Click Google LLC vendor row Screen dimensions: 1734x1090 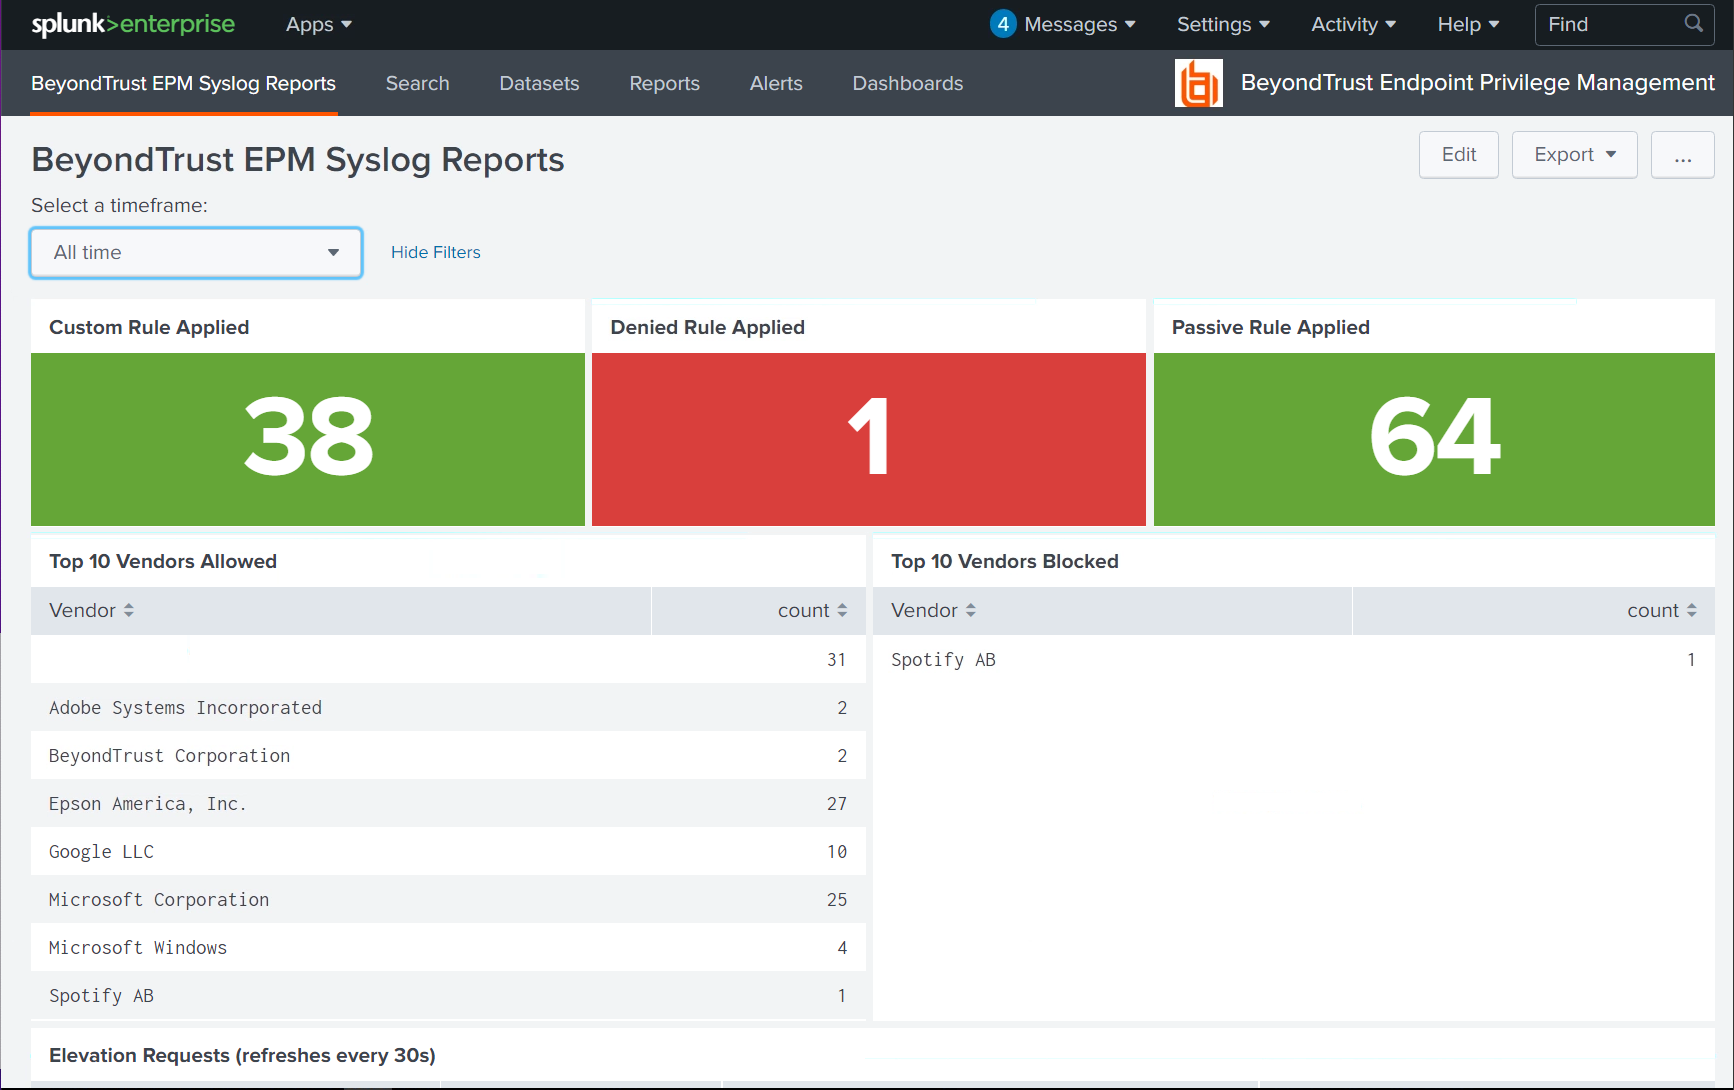(448, 851)
